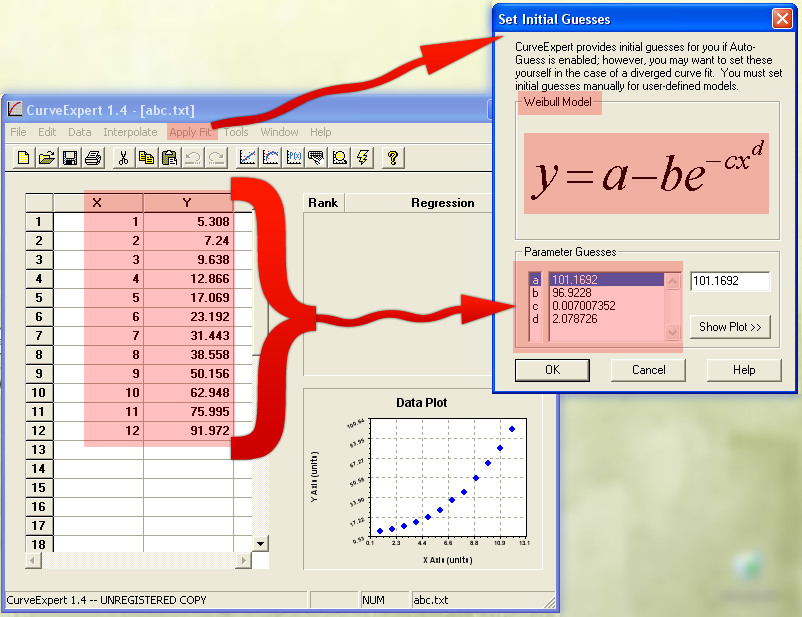Click the spreadsheet's scroll down arrow

click(261, 543)
